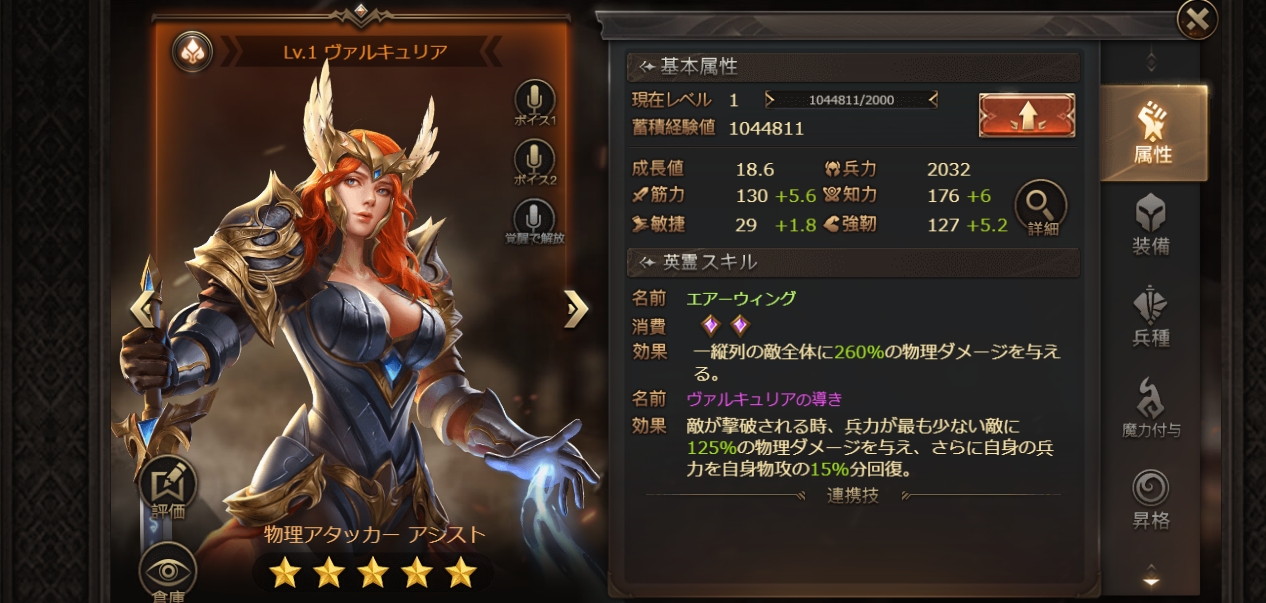
Task: Click the experience progress bar 1044811/2000
Action: [x=851, y=99]
